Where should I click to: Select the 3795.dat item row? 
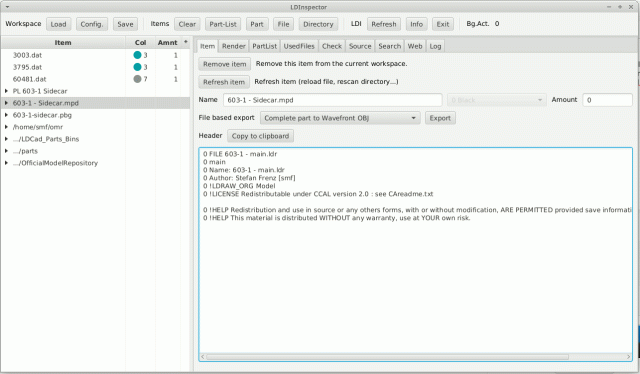point(95,67)
